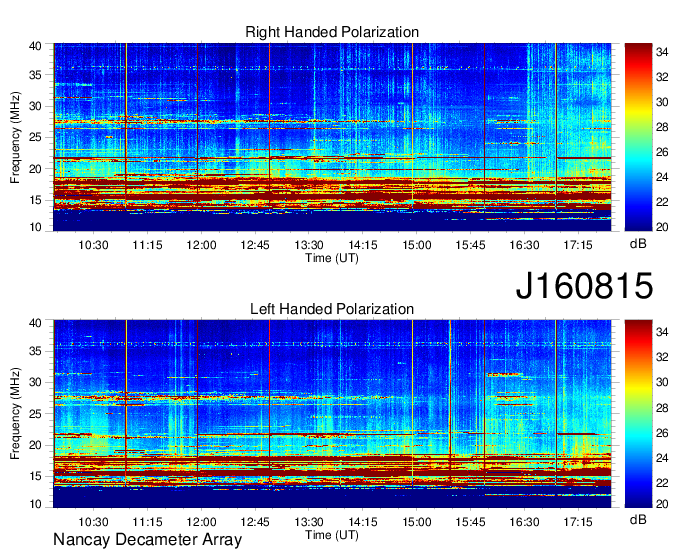Click the 17:15 time tick under Left Handed plot

[578, 522]
